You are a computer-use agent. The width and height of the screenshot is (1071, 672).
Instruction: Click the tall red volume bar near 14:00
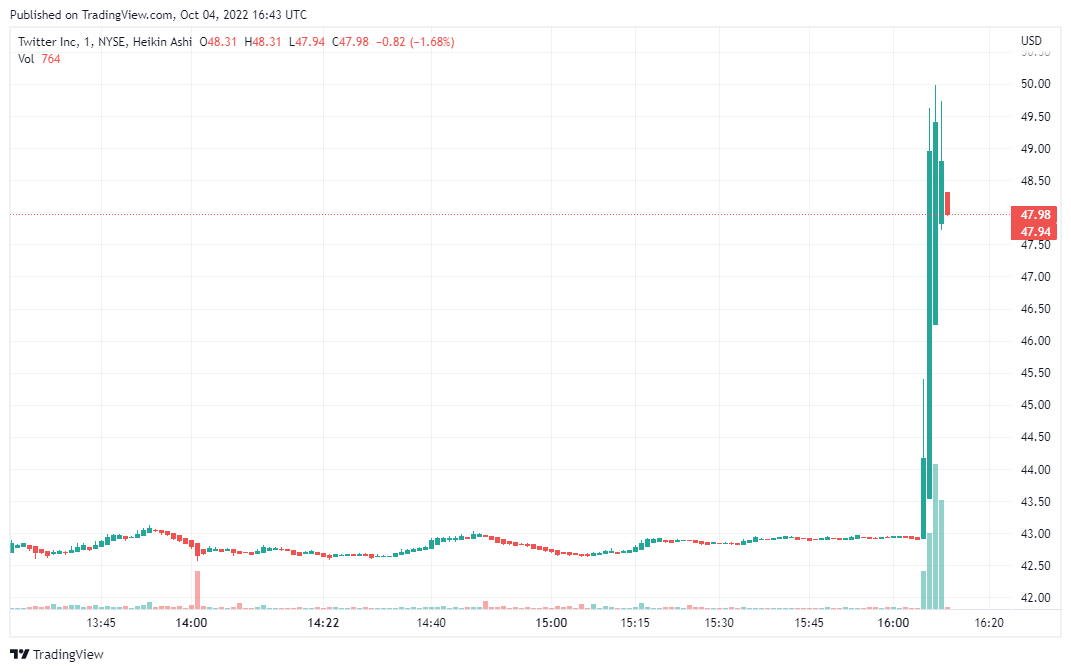pos(198,589)
